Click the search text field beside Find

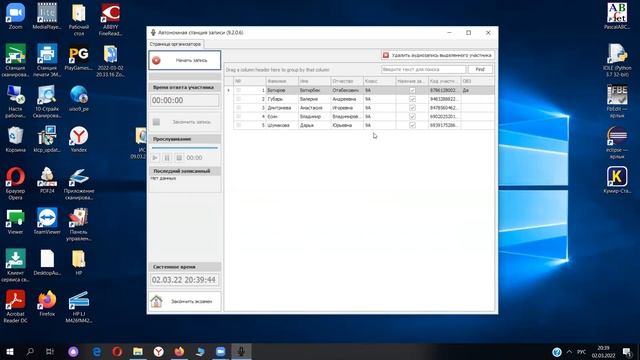tap(423, 69)
